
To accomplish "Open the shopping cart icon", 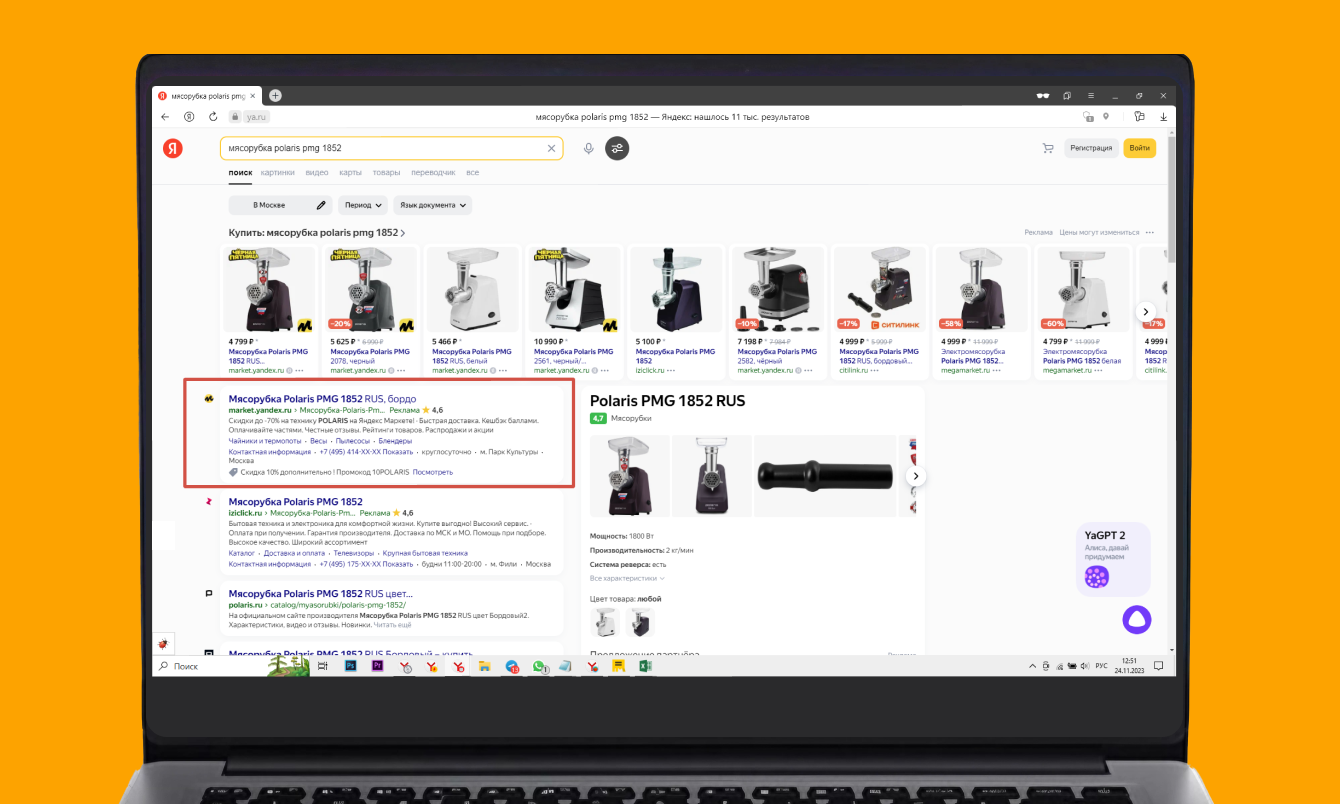I will coord(1048,148).
